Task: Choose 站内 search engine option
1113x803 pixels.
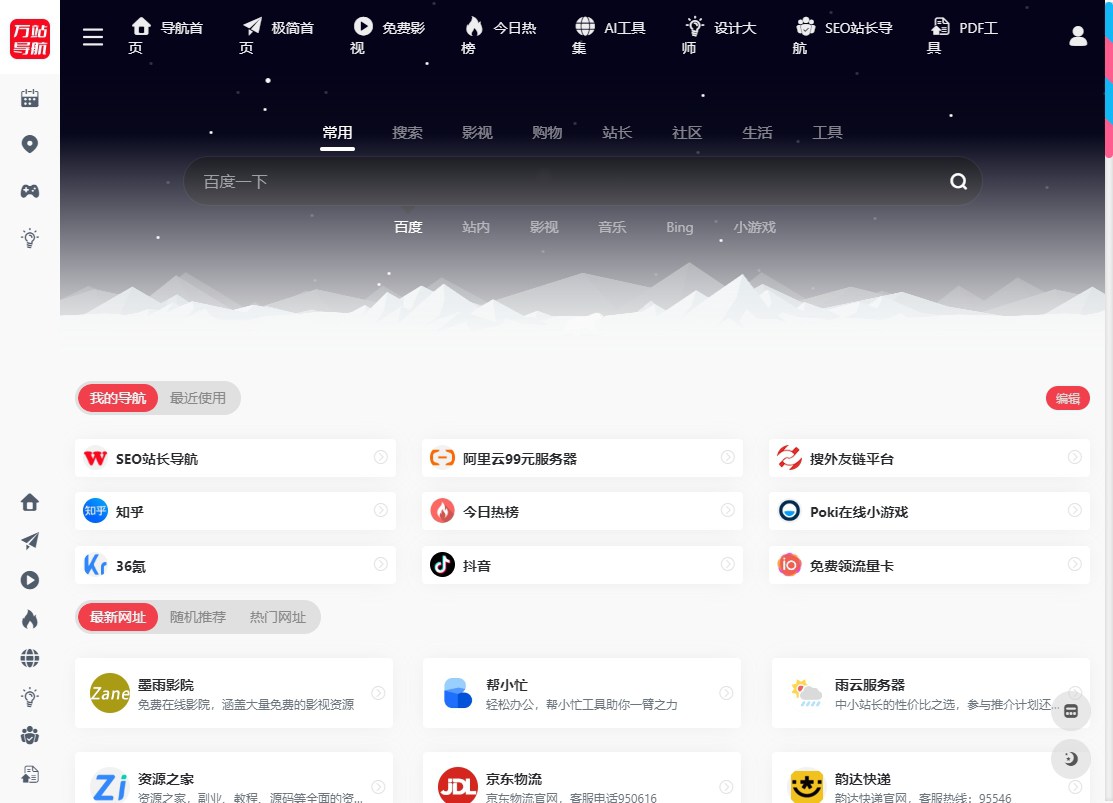Action: [x=476, y=227]
